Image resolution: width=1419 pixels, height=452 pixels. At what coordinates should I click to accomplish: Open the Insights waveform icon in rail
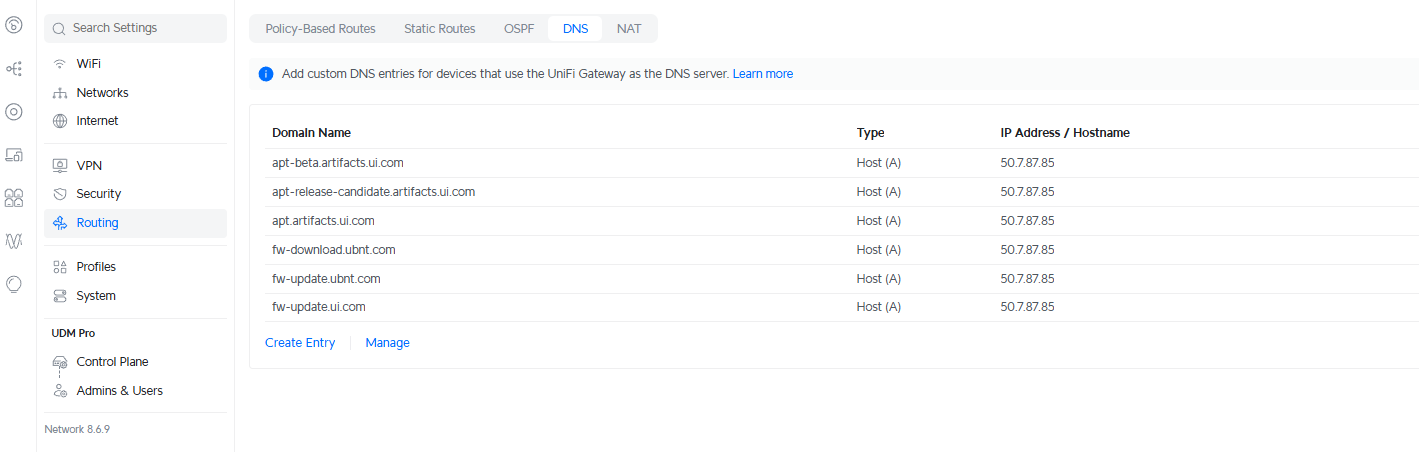(14, 241)
